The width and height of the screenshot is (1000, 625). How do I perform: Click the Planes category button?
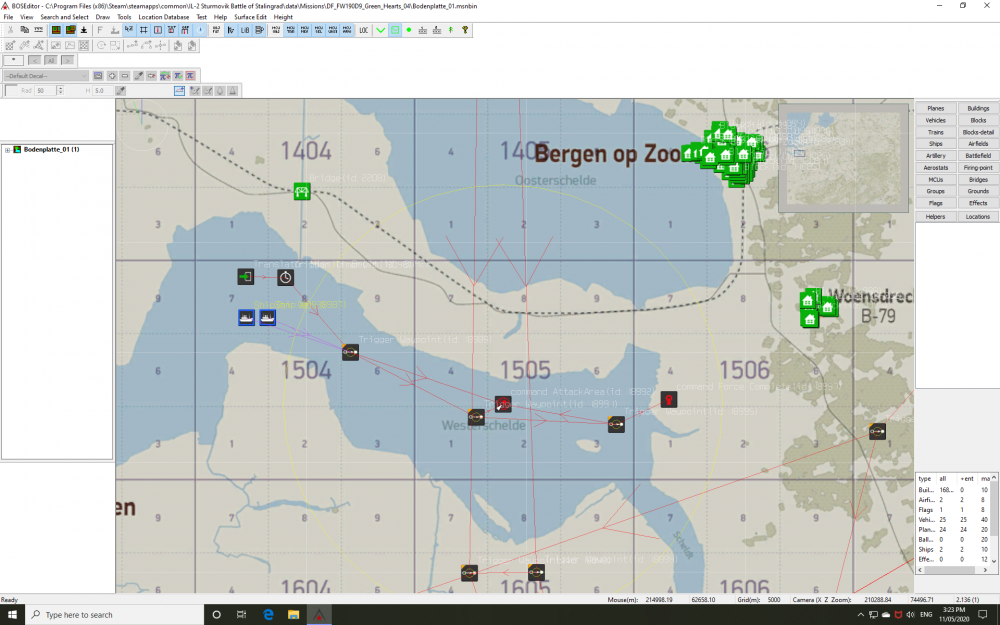pos(936,108)
